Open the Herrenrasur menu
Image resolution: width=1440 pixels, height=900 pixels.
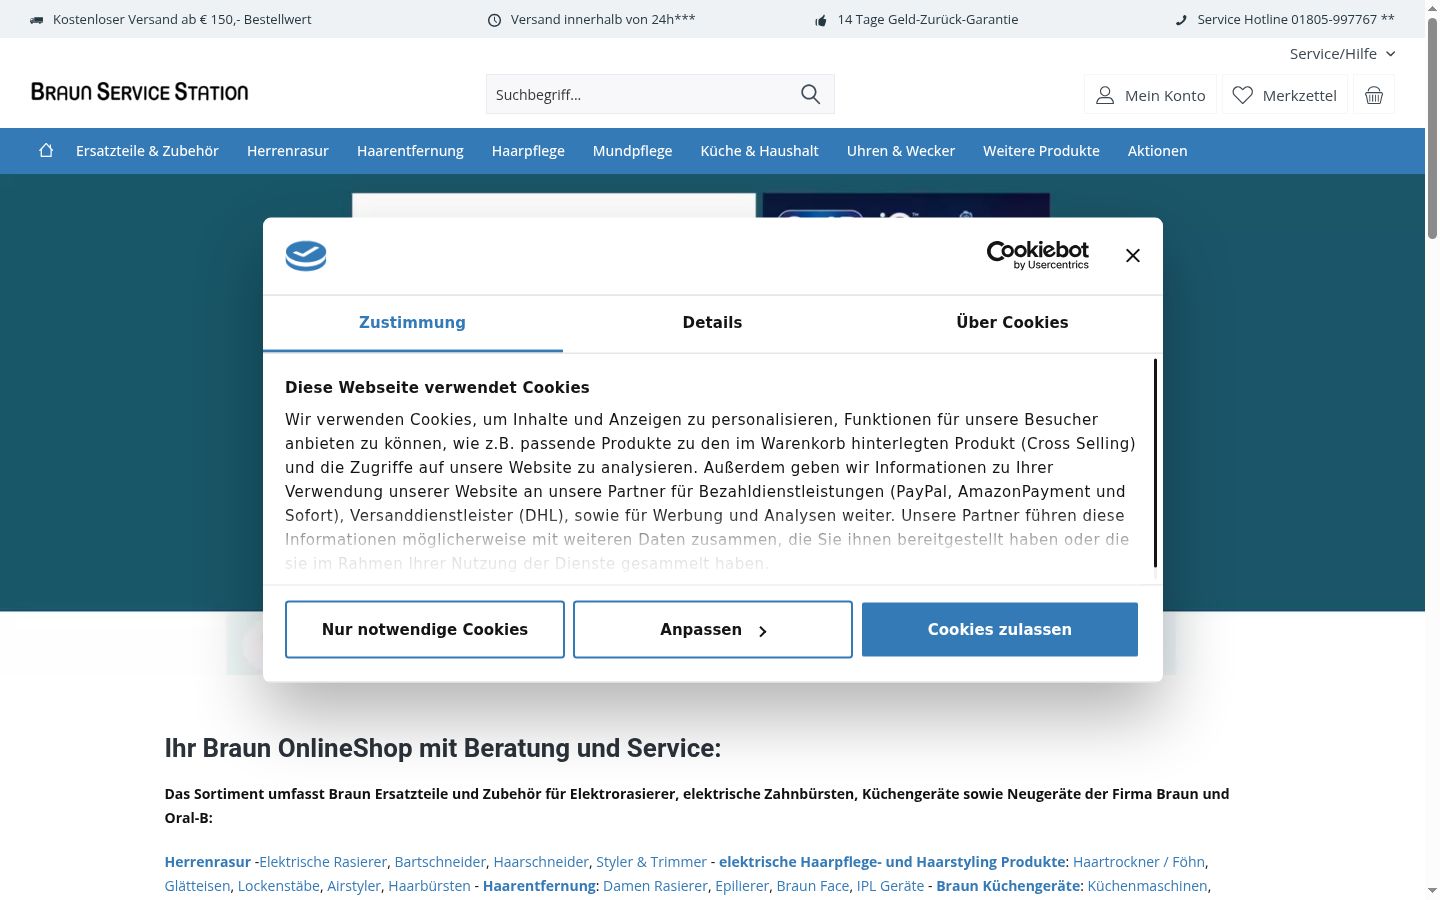coord(288,151)
